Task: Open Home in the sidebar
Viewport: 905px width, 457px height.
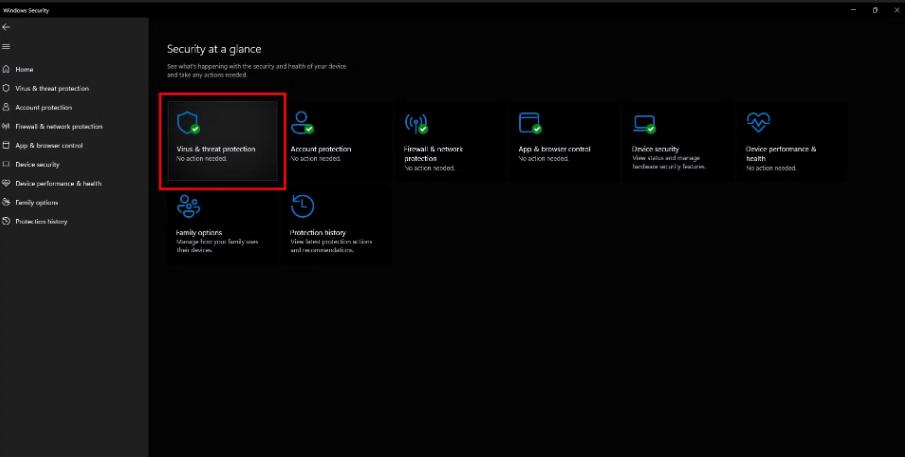Action: [x=24, y=69]
